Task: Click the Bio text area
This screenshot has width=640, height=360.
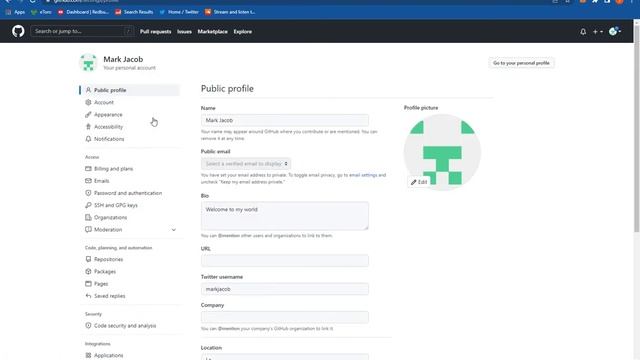Action: pos(285,216)
